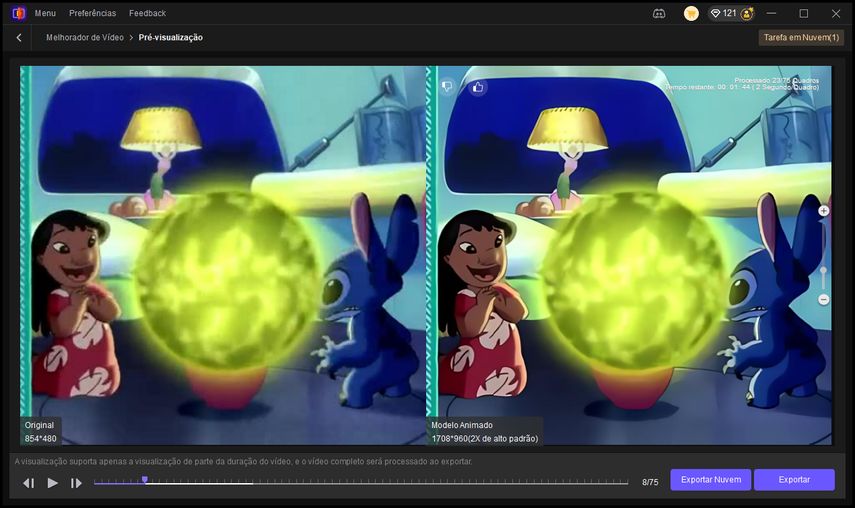Image resolution: width=855 pixels, height=508 pixels.
Task: Step back one frame
Action: point(29,483)
